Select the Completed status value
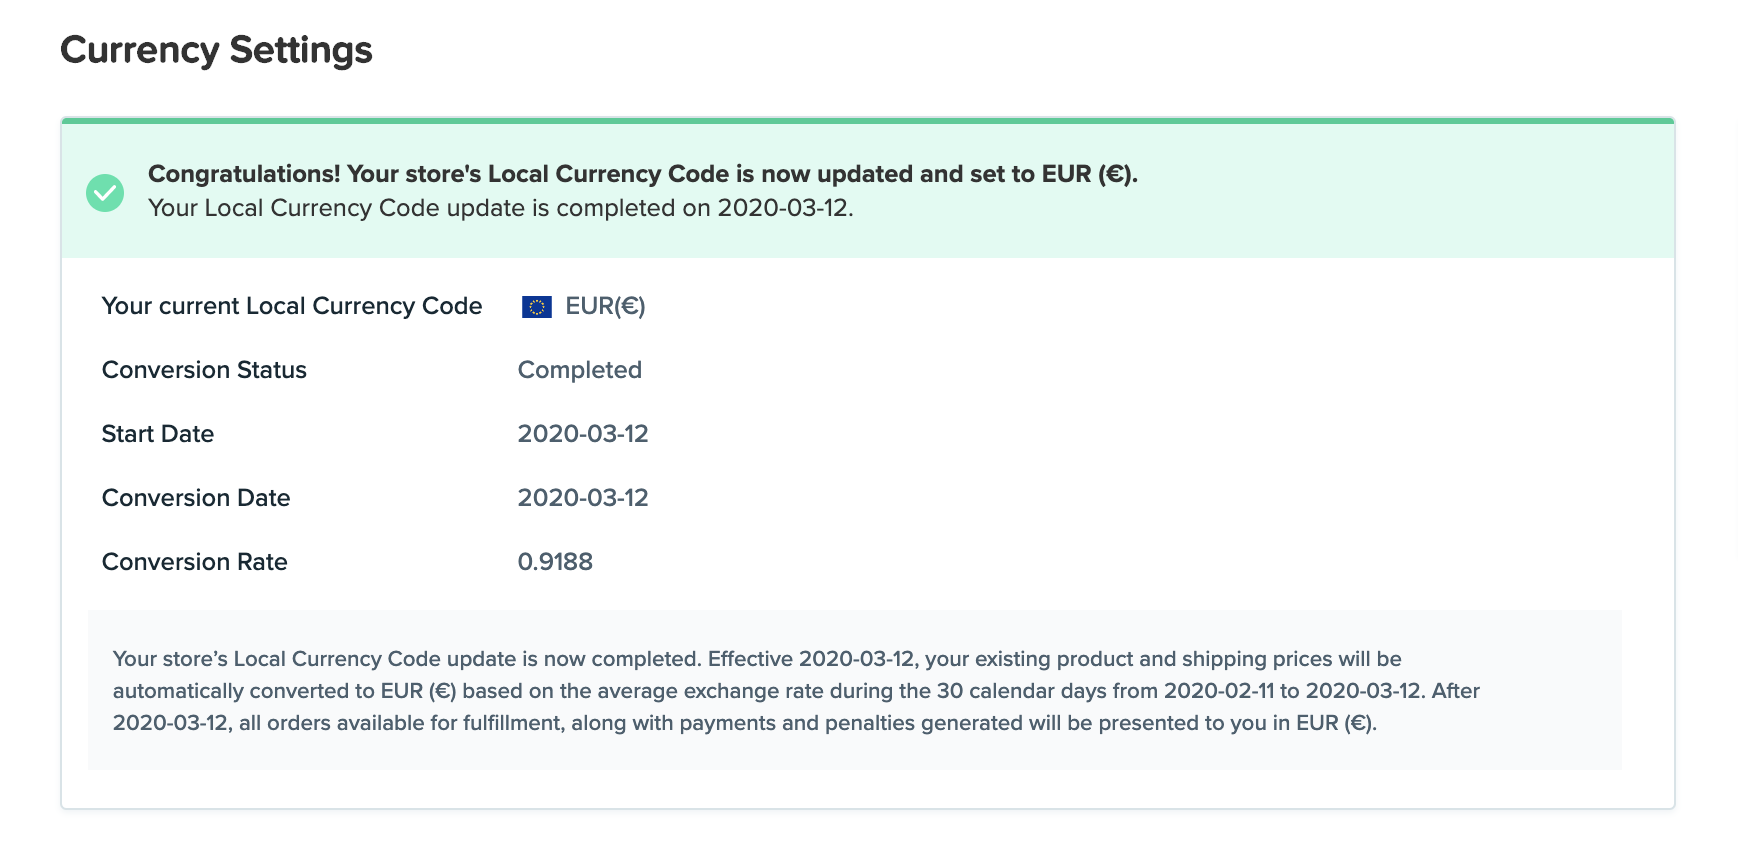The width and height of the screenshot is (1738, 858). (580, 370)
